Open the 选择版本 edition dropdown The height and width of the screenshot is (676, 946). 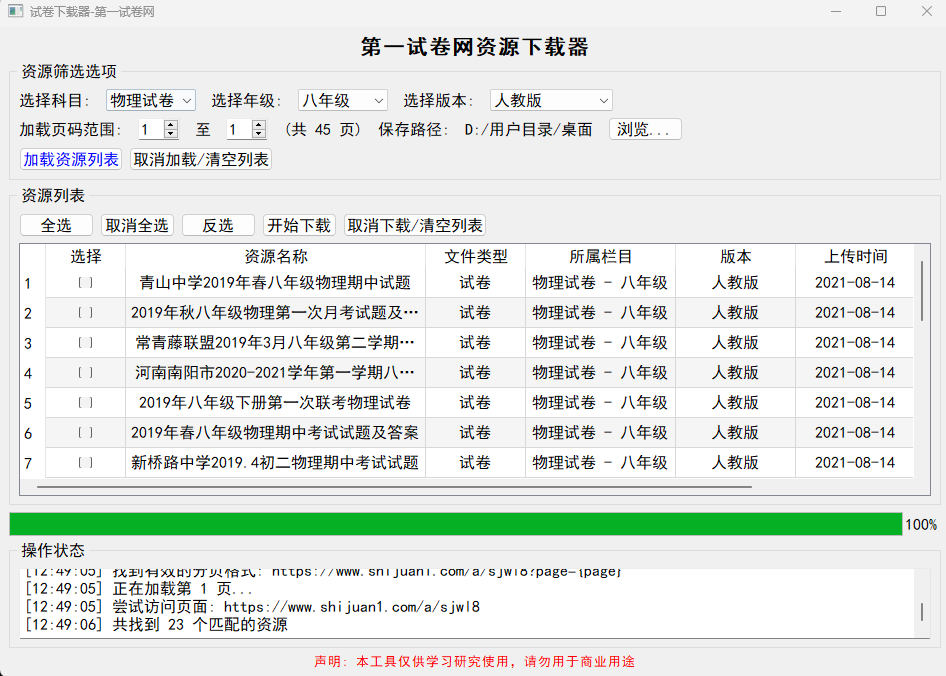click(551, 100)
